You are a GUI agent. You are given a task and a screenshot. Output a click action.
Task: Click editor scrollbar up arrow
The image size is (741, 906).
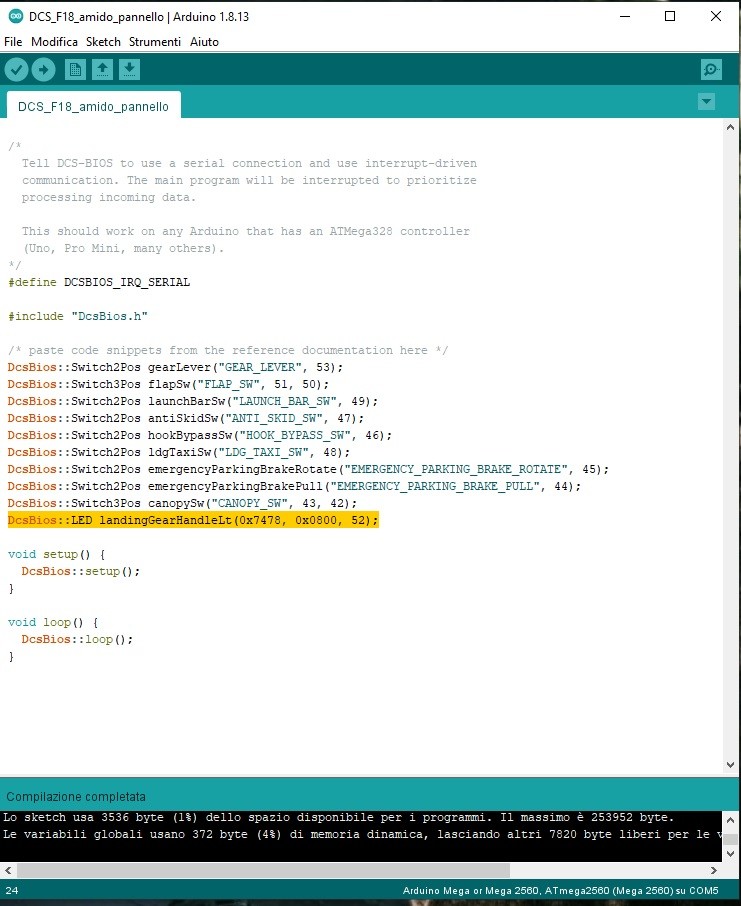[731, 127]
